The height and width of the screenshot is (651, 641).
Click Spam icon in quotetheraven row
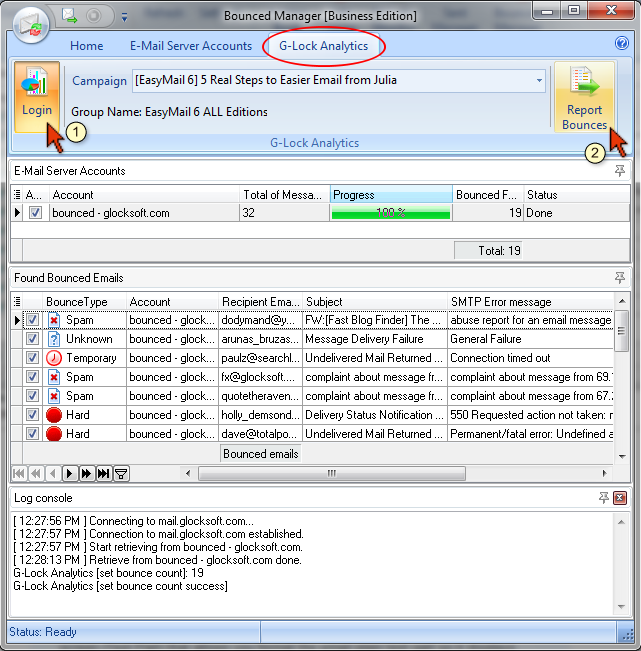click(54, 396)
